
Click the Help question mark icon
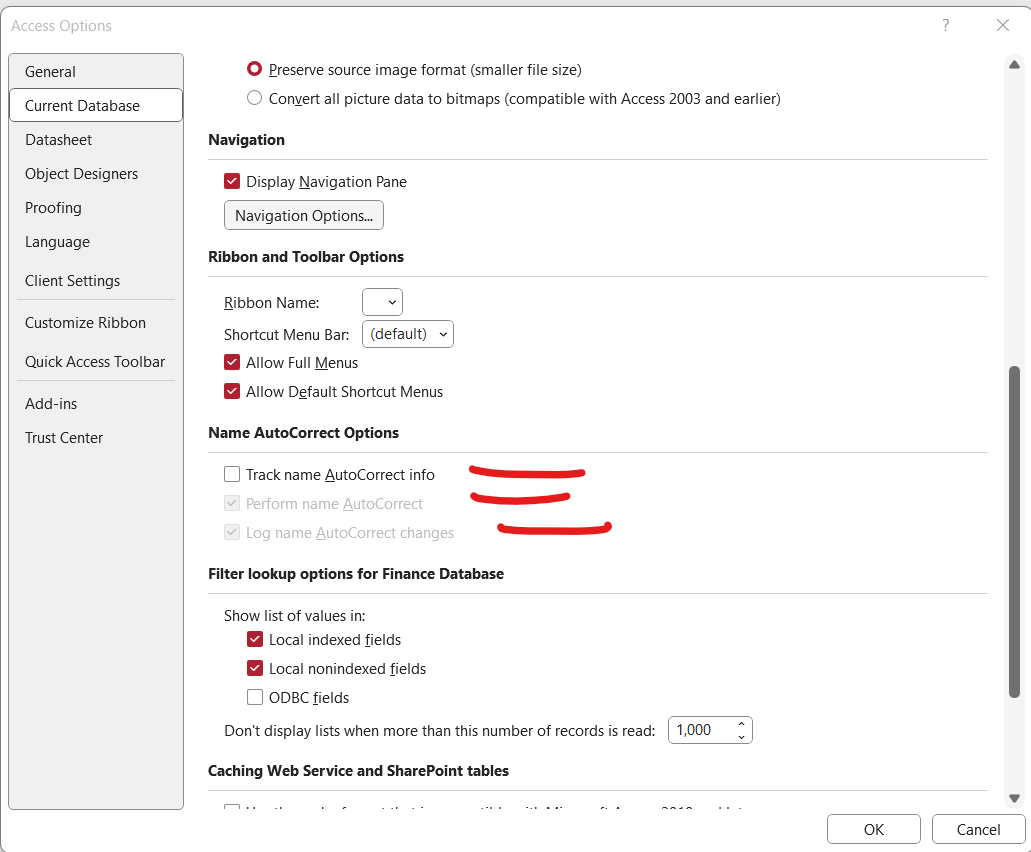(945, 26)
